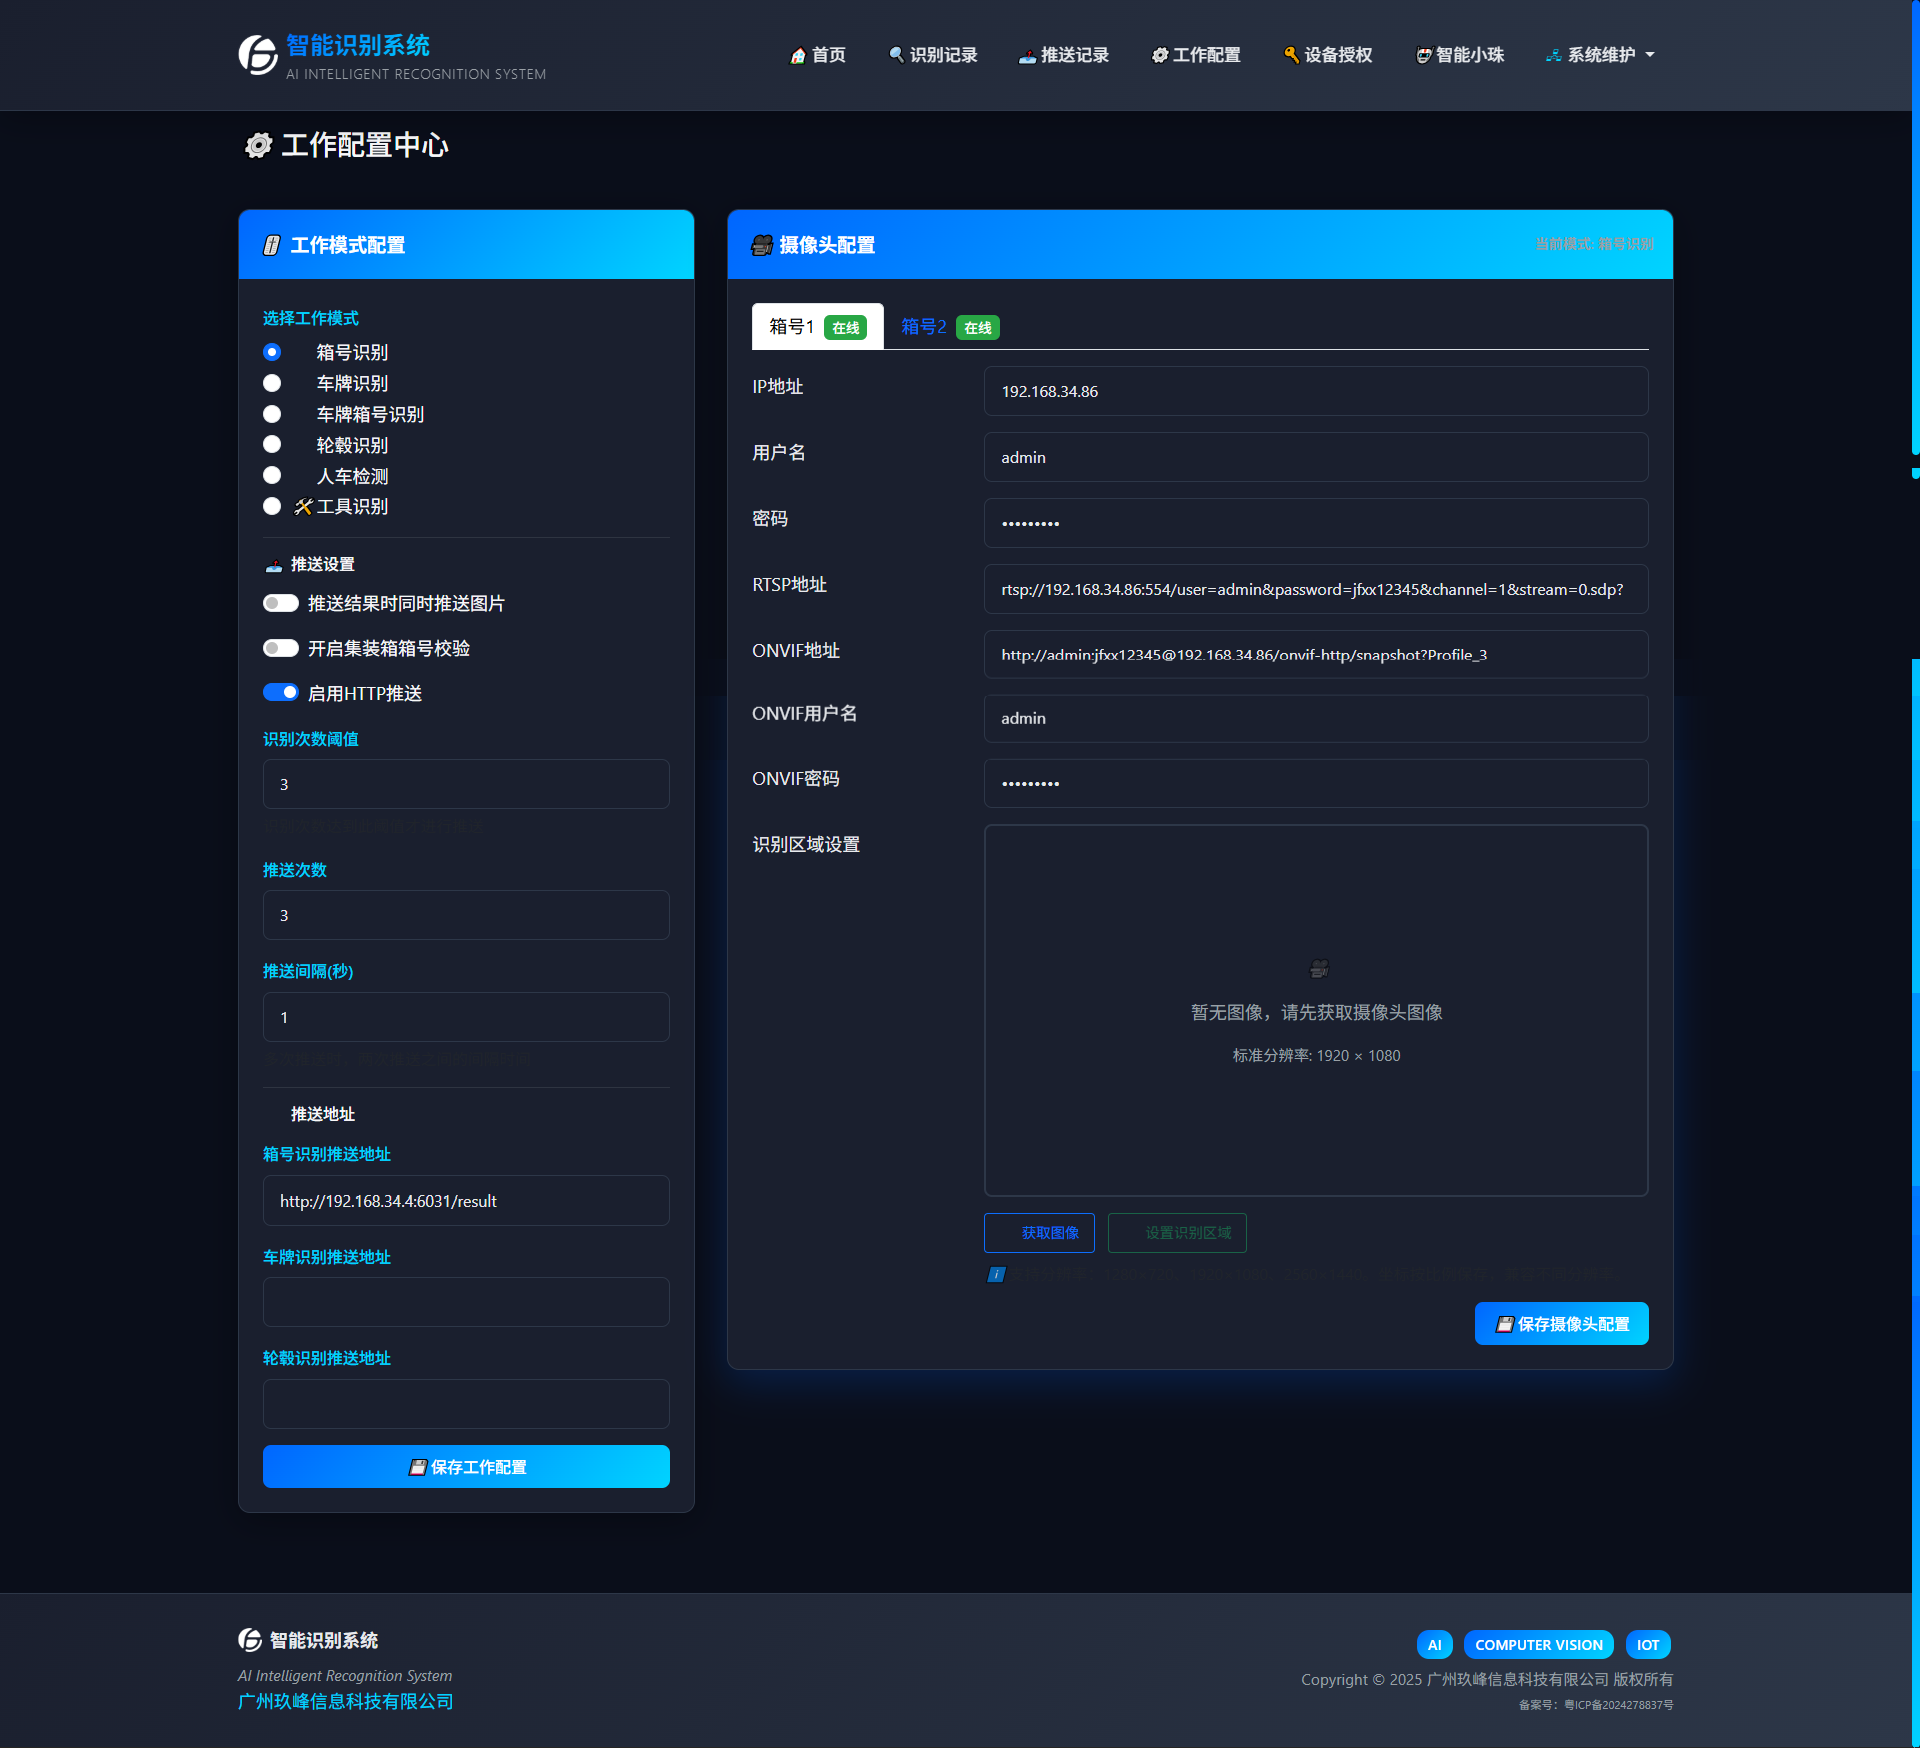
Task: Expand the 系统维护 dropdown arrow
Action: 1650,55
